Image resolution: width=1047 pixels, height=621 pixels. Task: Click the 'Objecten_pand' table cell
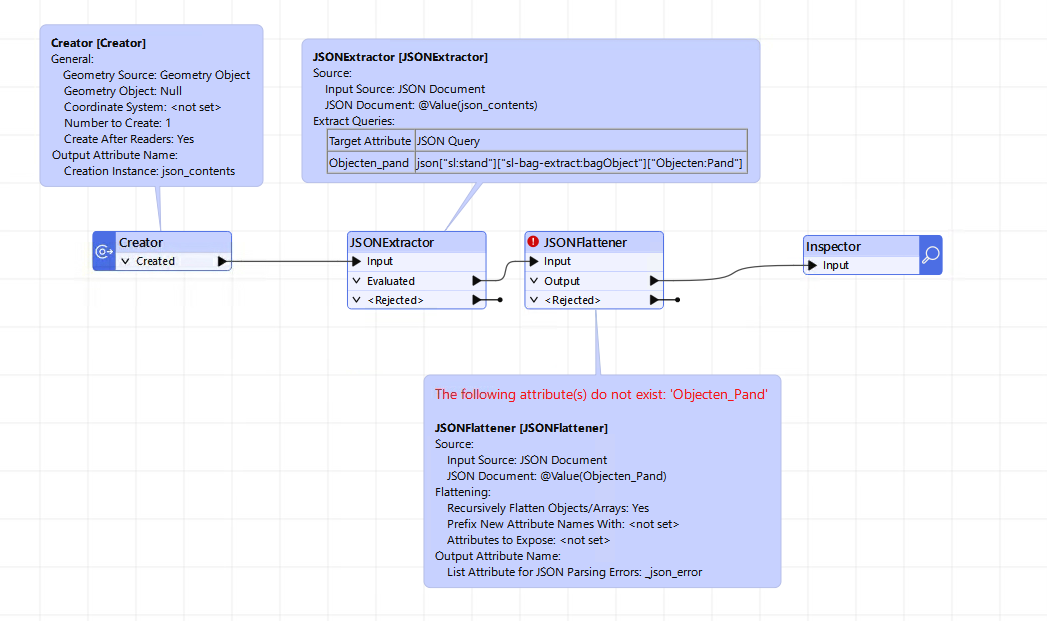[370, 163]
